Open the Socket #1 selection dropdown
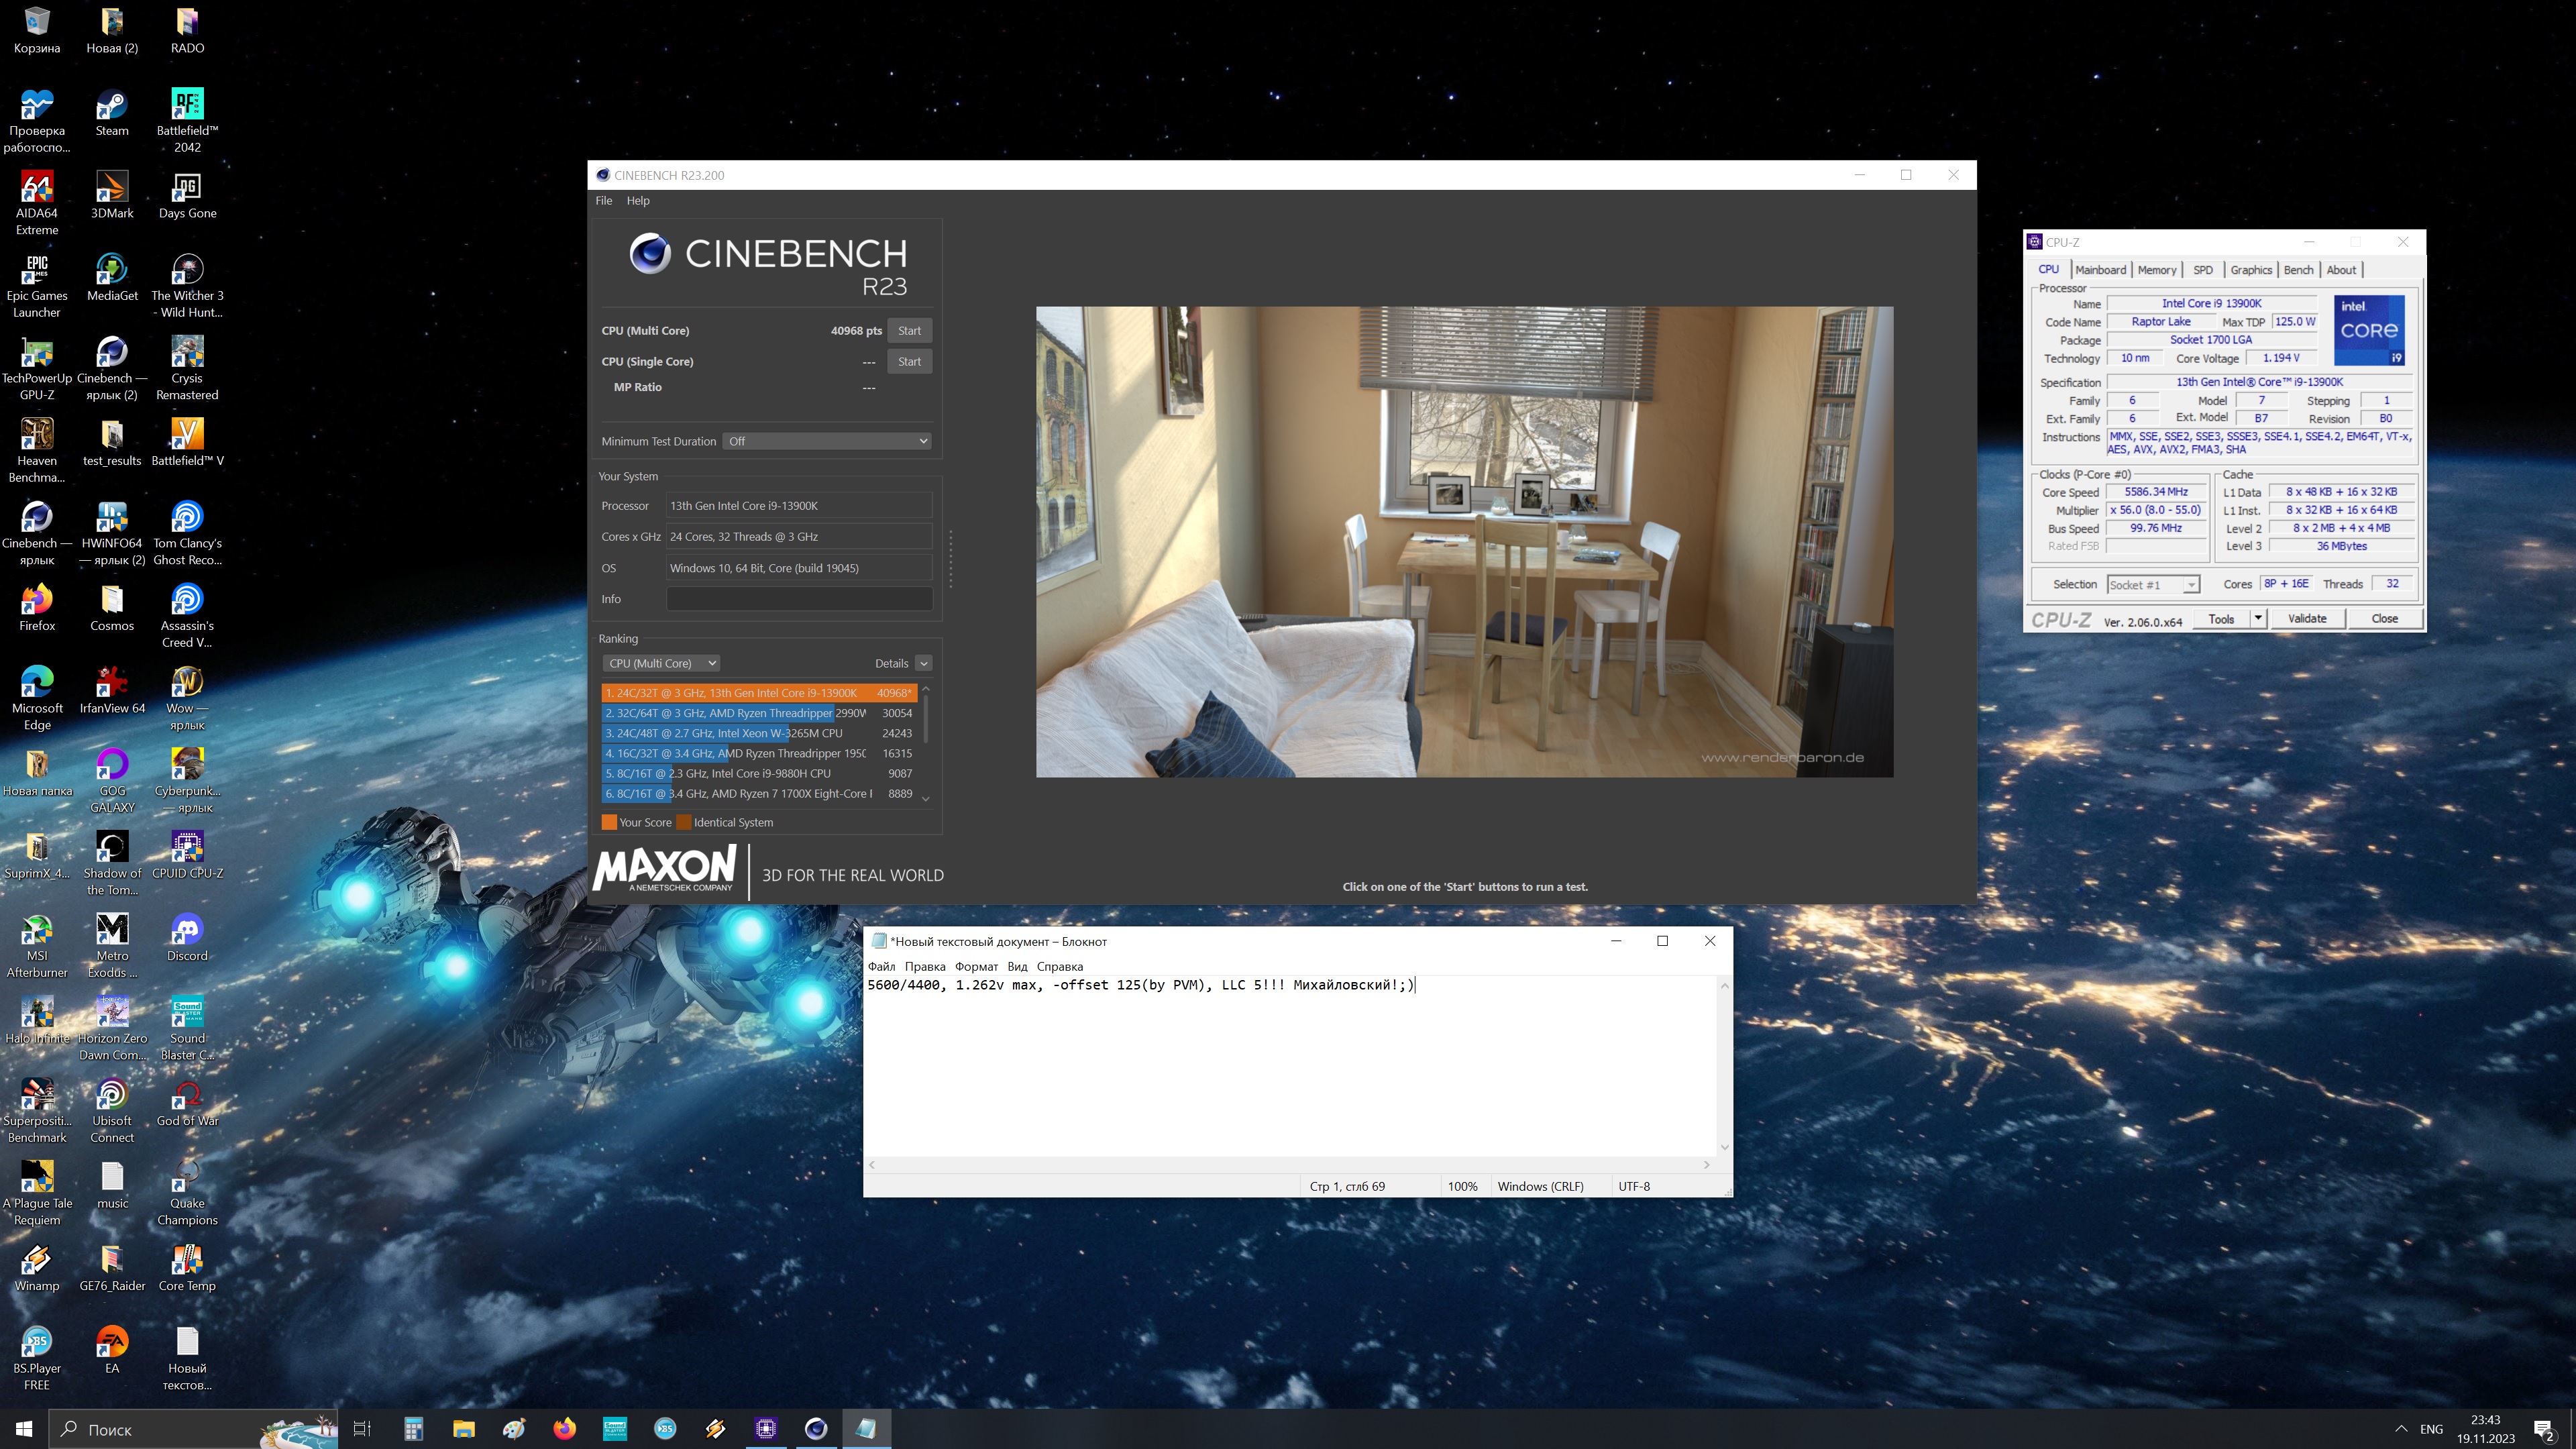Viewport: 2576px width, 1449px height. (x=2152, y=585)
